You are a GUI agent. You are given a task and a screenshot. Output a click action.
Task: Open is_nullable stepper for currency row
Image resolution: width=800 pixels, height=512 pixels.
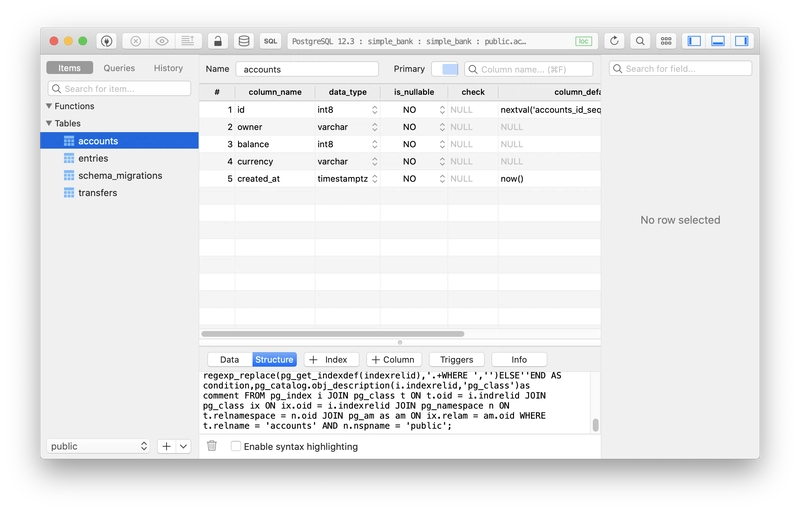tap(442, 162)
